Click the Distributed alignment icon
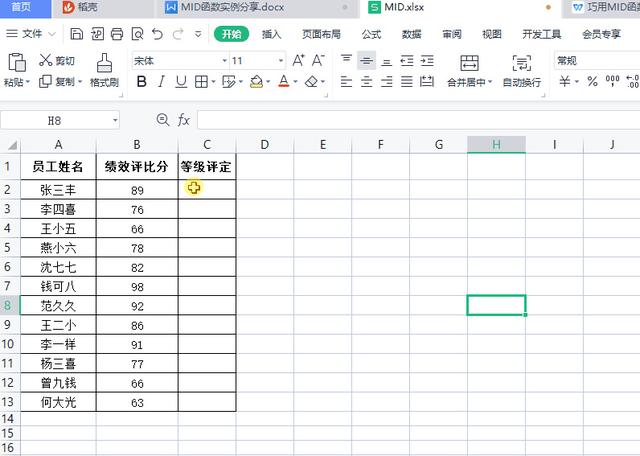The height and width of the screenshot is (456, 640). point(427,82)
